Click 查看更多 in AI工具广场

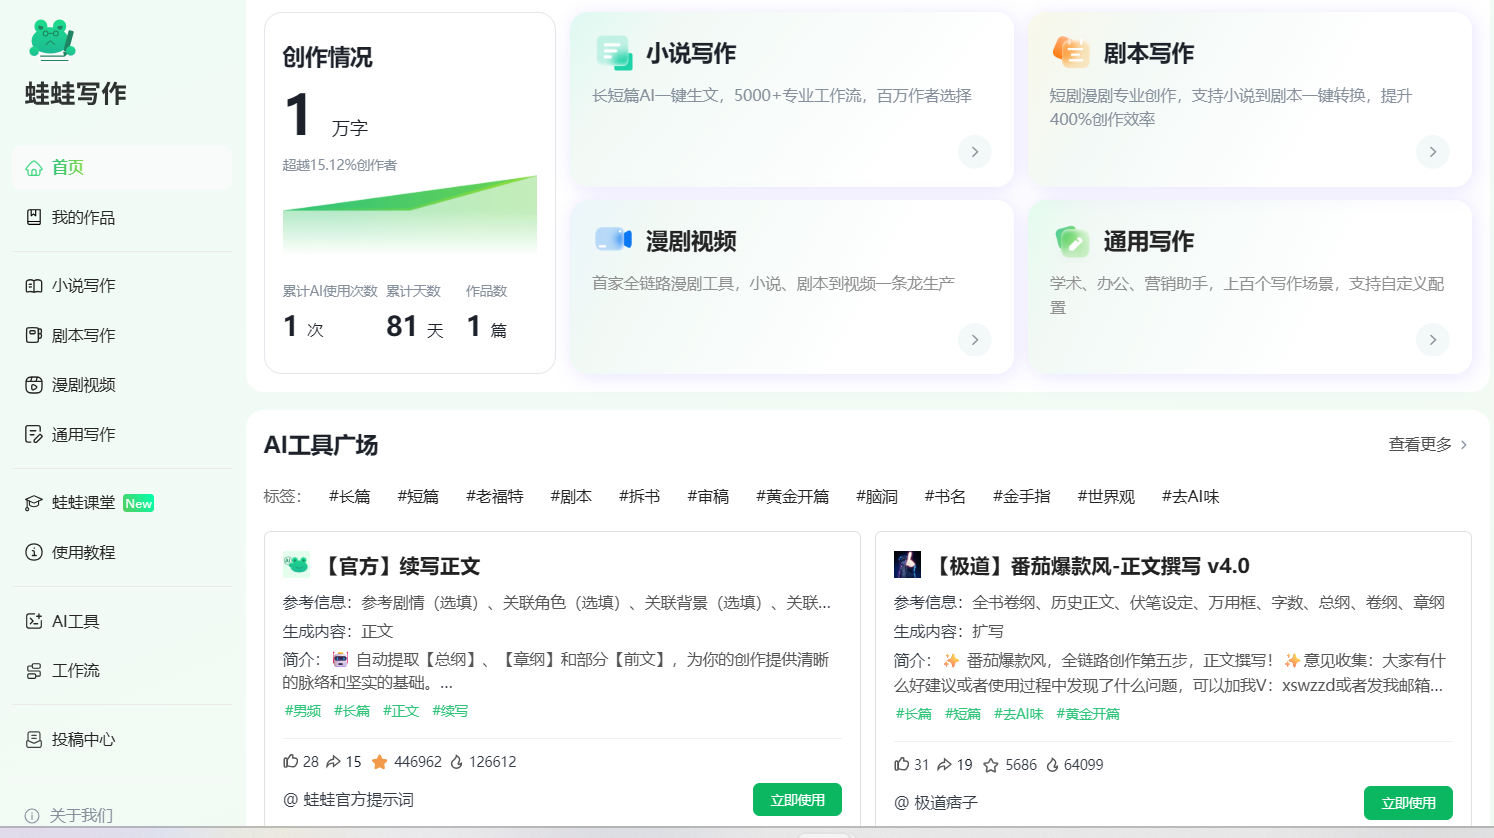click(1421, 446)
